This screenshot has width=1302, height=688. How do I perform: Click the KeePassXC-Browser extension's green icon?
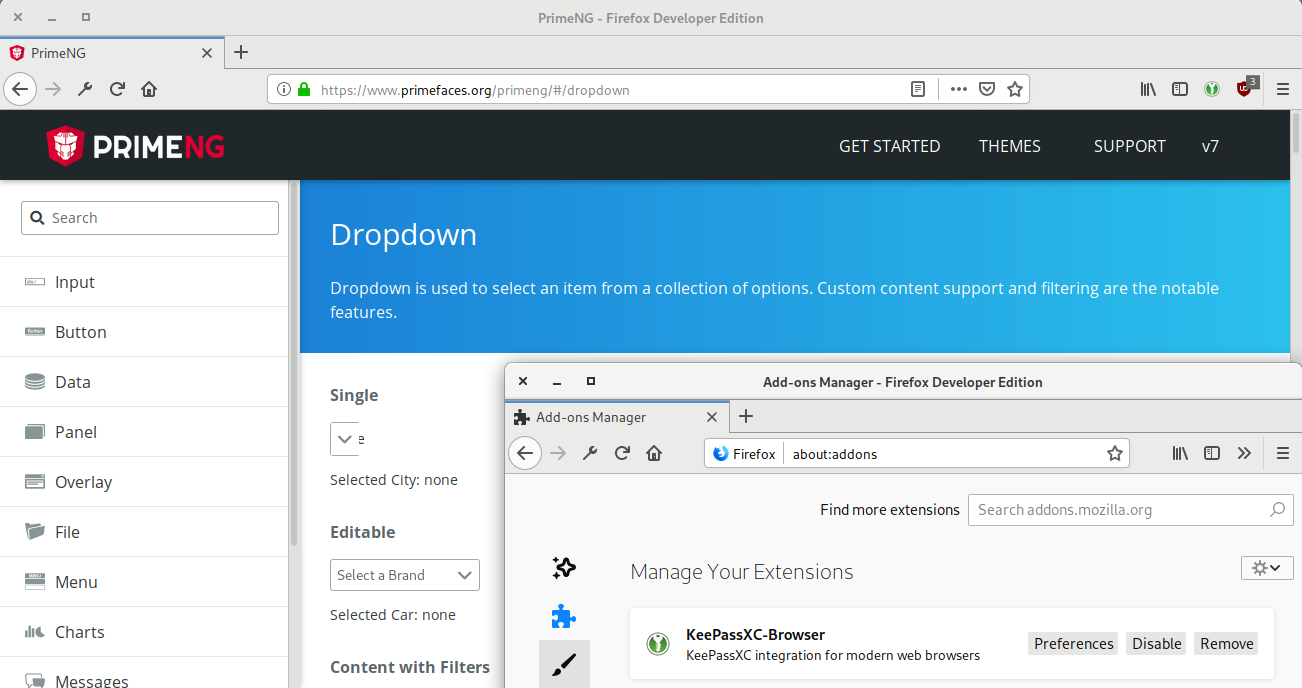pos(658,644)
